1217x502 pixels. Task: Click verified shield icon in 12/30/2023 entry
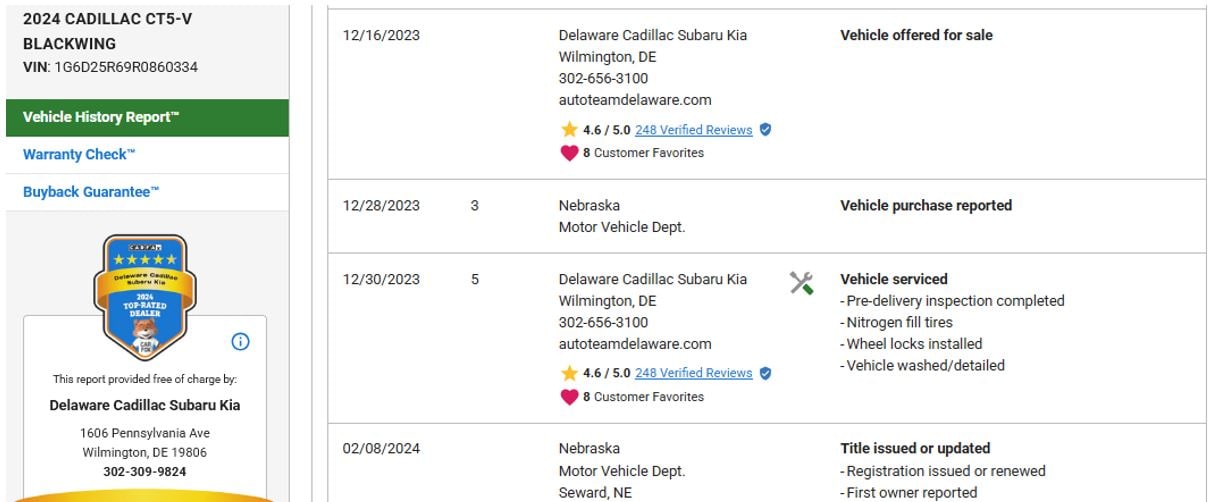tap(765, 373)
